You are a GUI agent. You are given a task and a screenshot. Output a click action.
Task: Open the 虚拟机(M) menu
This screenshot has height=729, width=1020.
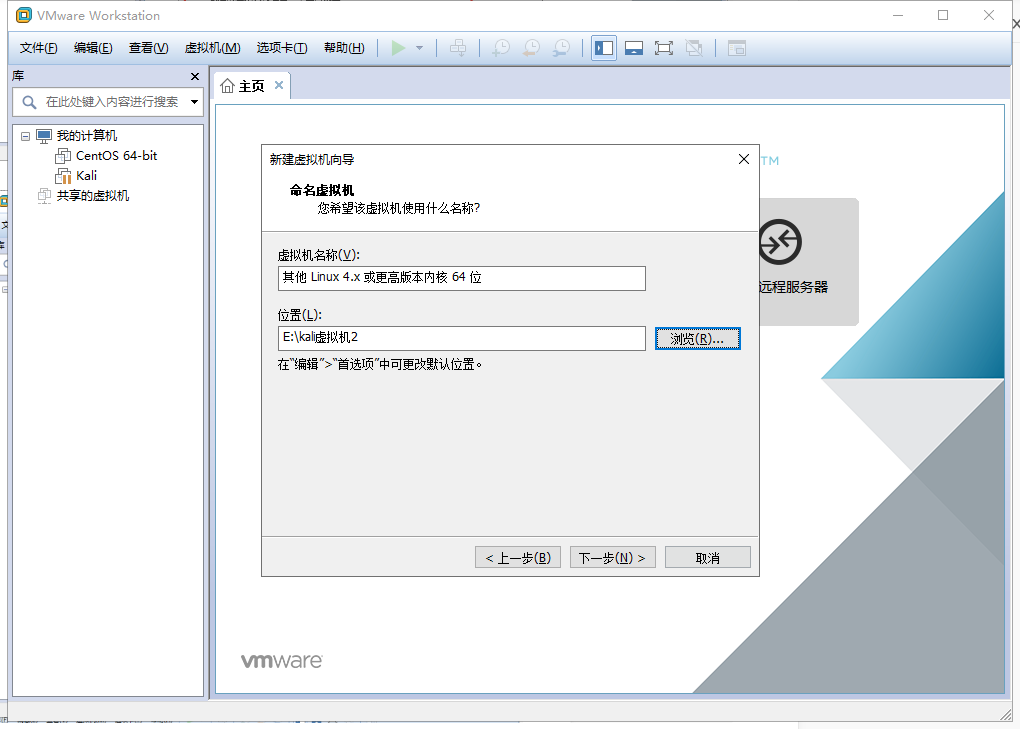tap(213, 48)
